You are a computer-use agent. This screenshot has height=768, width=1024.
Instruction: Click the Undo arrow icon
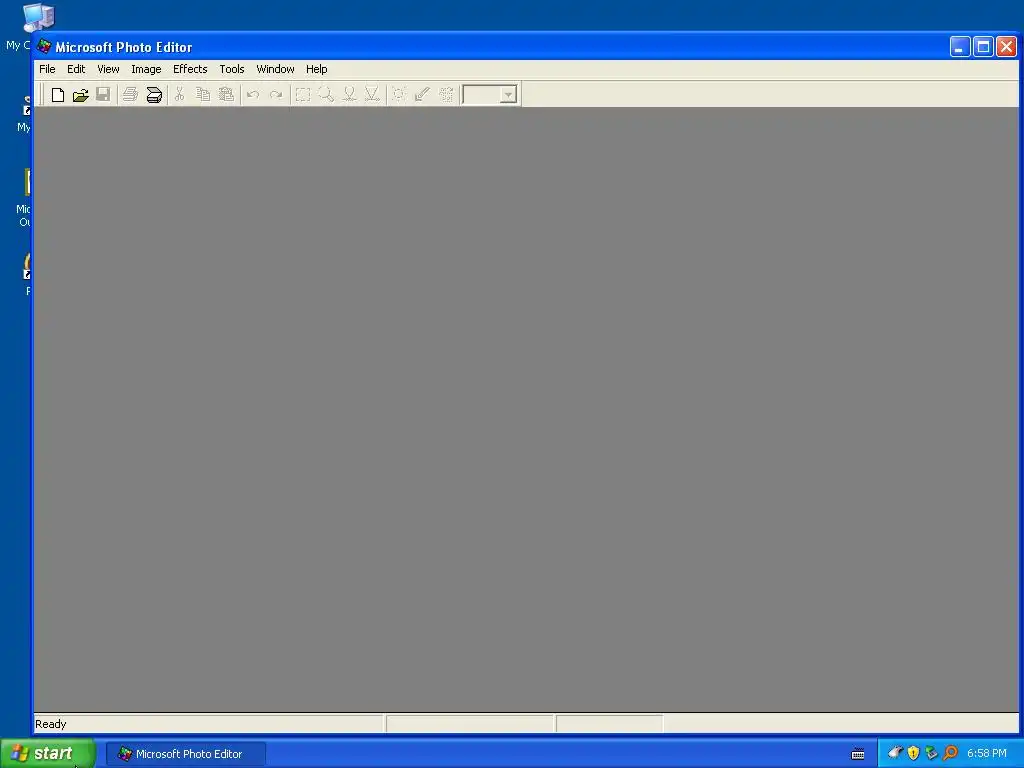[x=253, y=95]
